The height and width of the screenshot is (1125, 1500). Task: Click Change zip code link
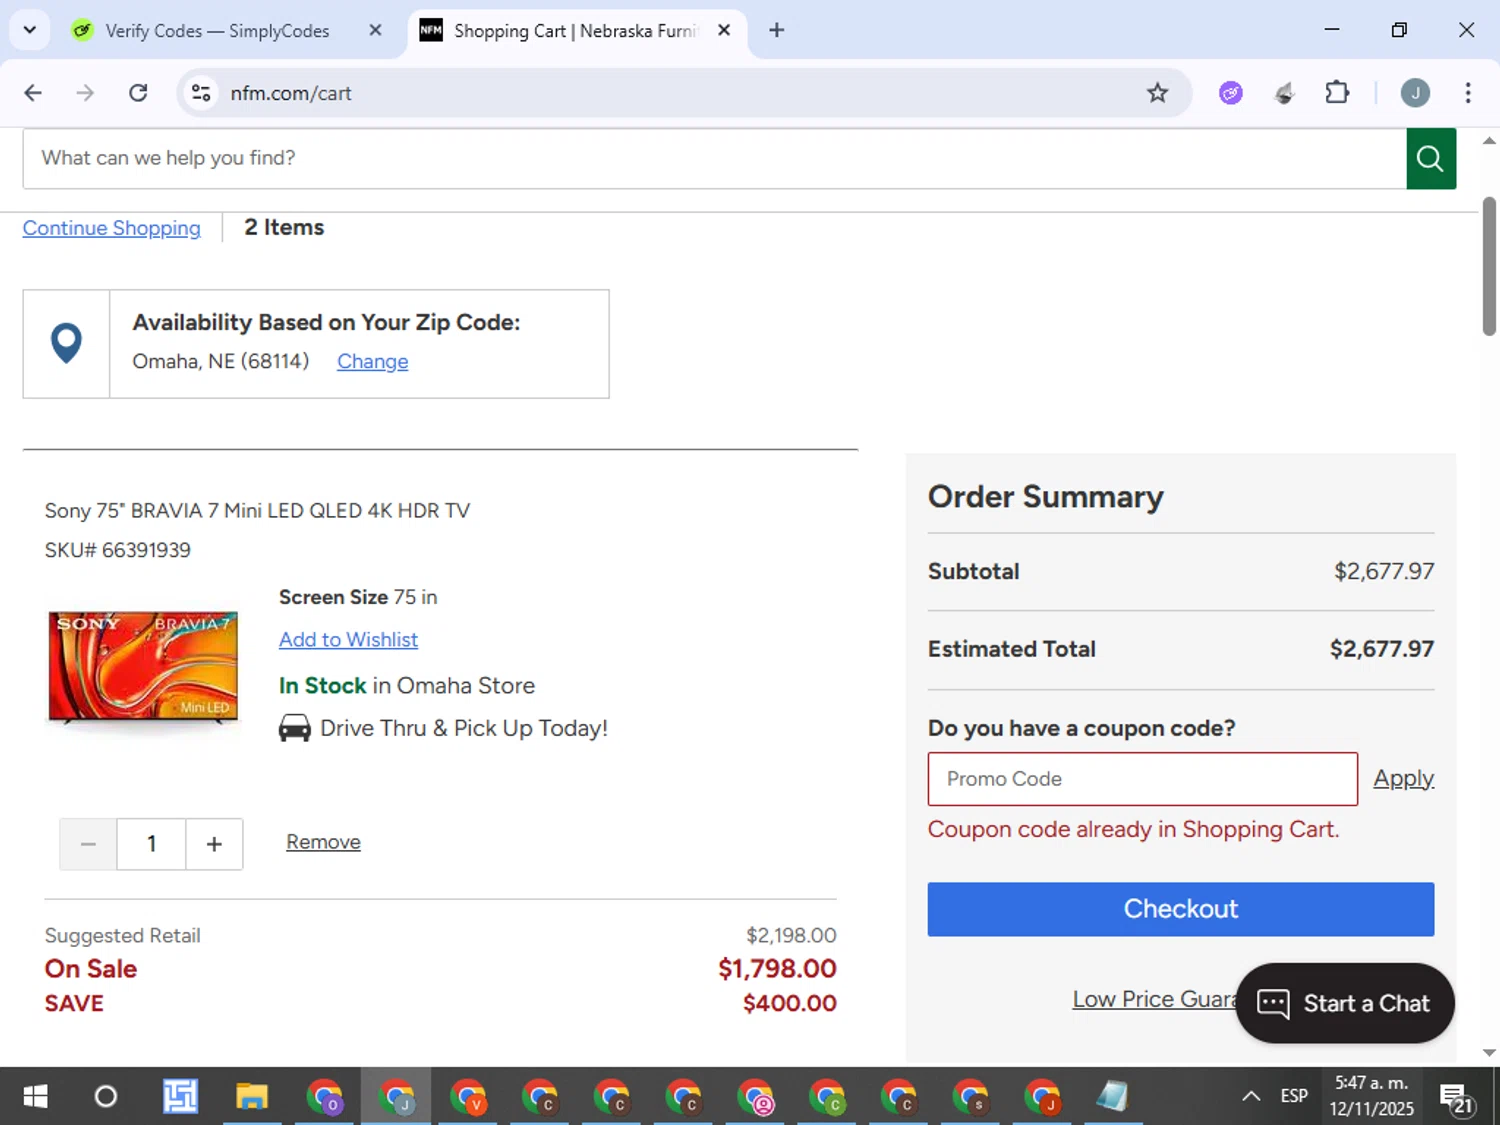[372, 361]
